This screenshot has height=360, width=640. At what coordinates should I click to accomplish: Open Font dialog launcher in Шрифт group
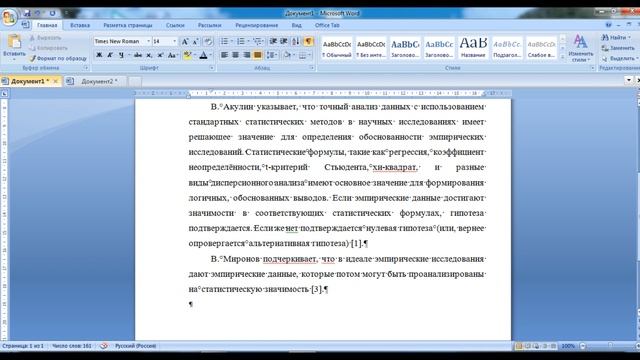(211, 68)
